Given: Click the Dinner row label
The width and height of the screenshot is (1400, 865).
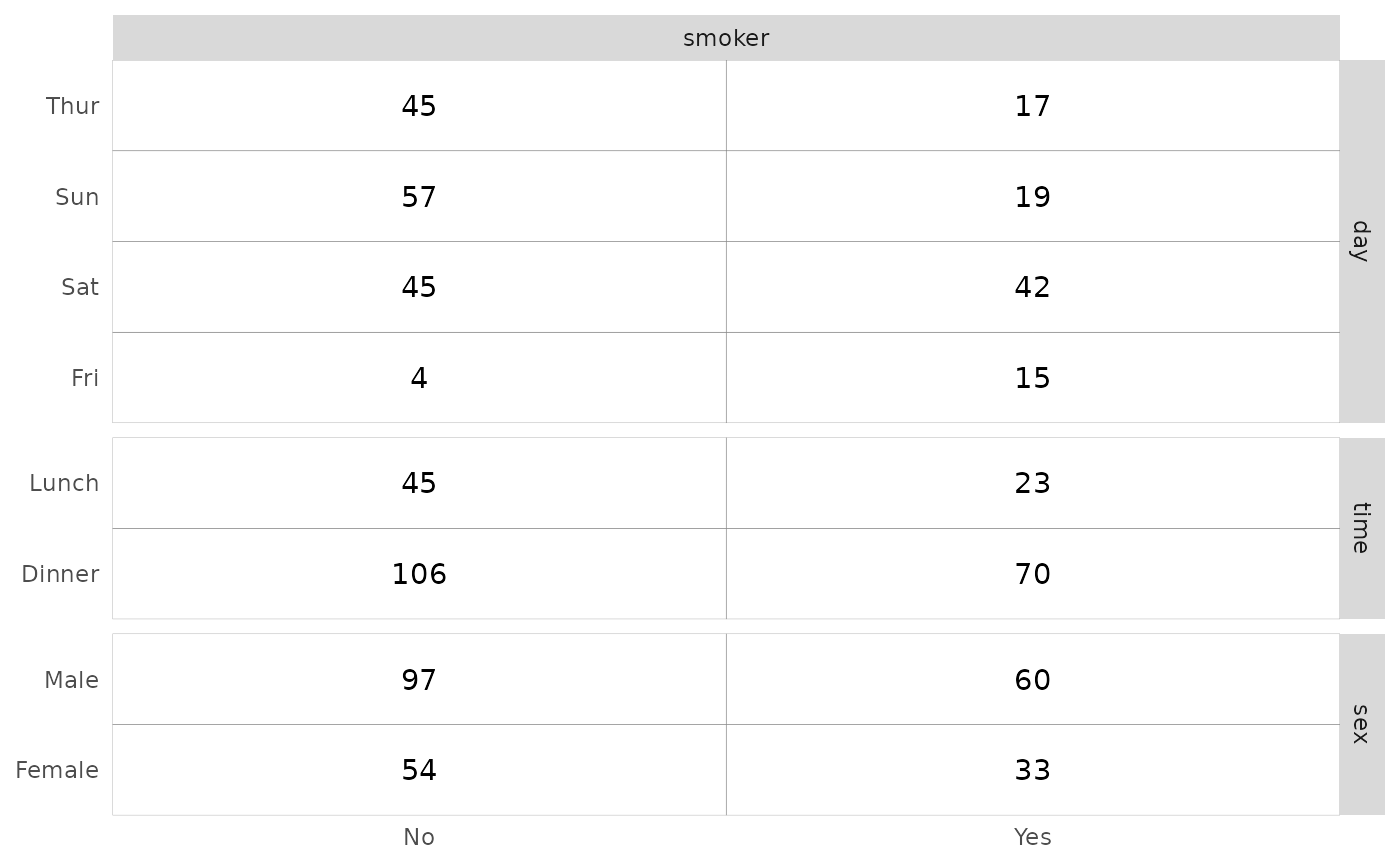Looking at the screenshot, I should coord(60,574).
